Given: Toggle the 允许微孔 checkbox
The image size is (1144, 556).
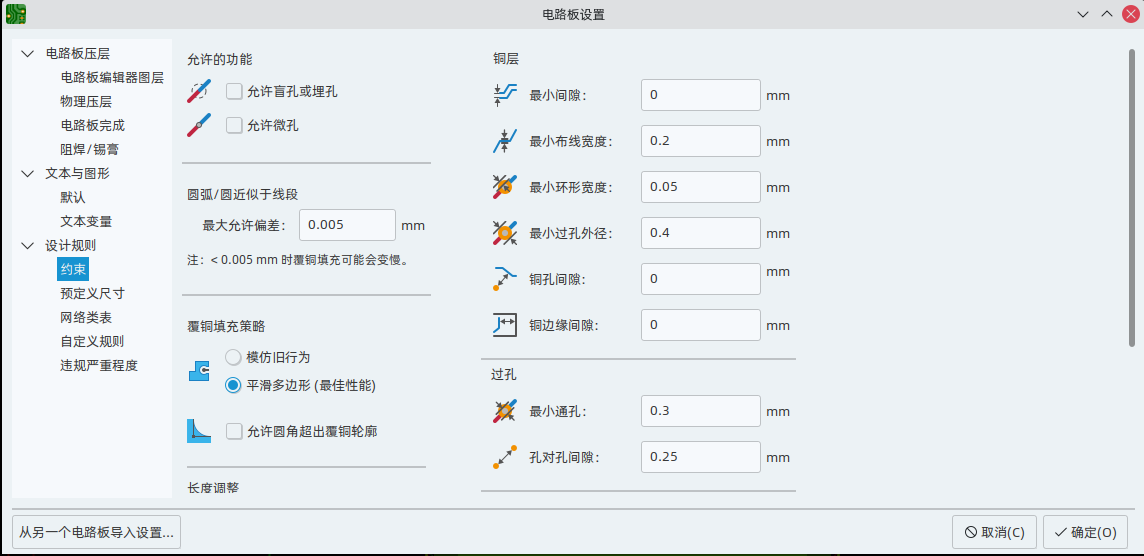Looking at the screenshot, I should pos(235,126).
